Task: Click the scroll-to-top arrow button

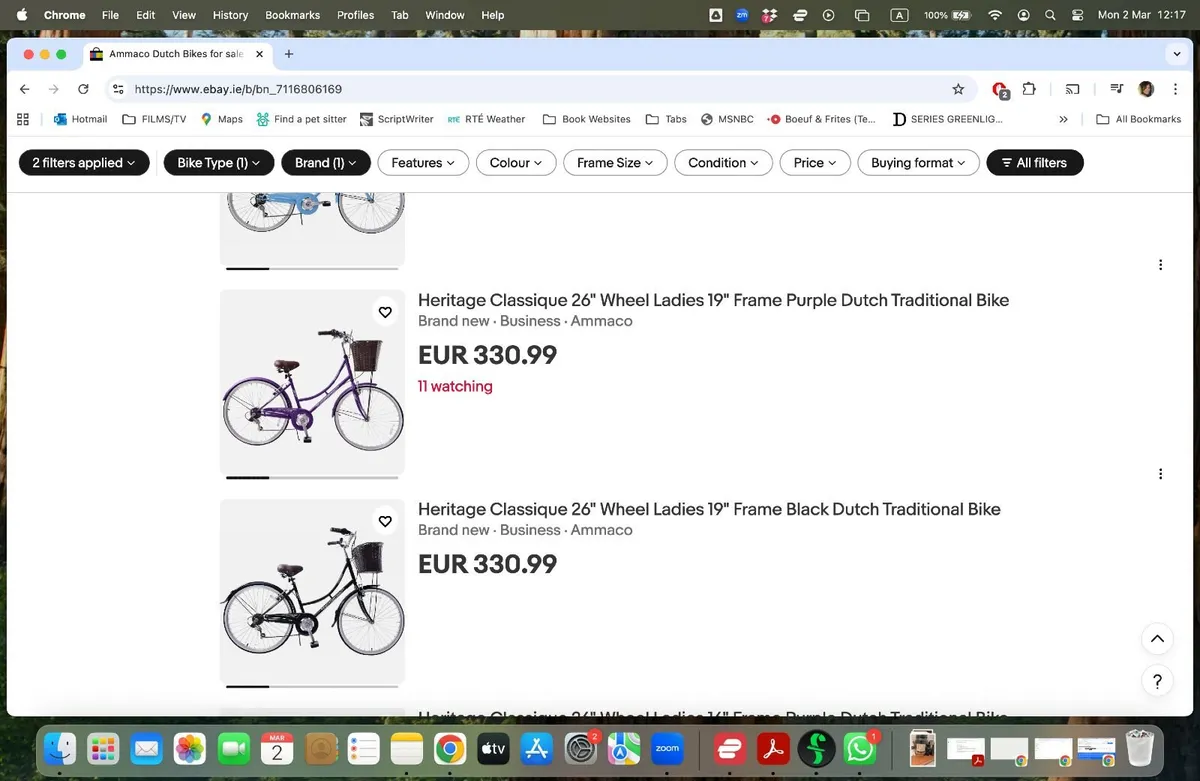Action: [1157, 639]
